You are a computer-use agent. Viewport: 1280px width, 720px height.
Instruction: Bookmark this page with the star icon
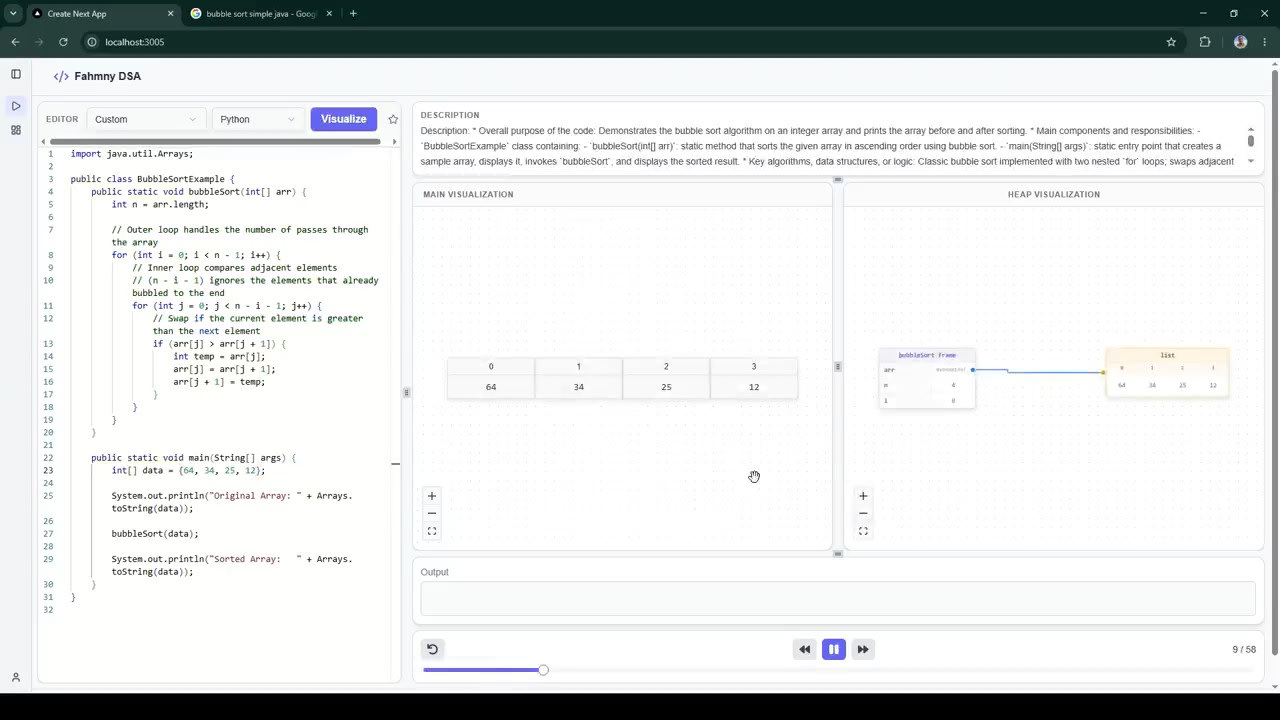tap(1171, 42)
